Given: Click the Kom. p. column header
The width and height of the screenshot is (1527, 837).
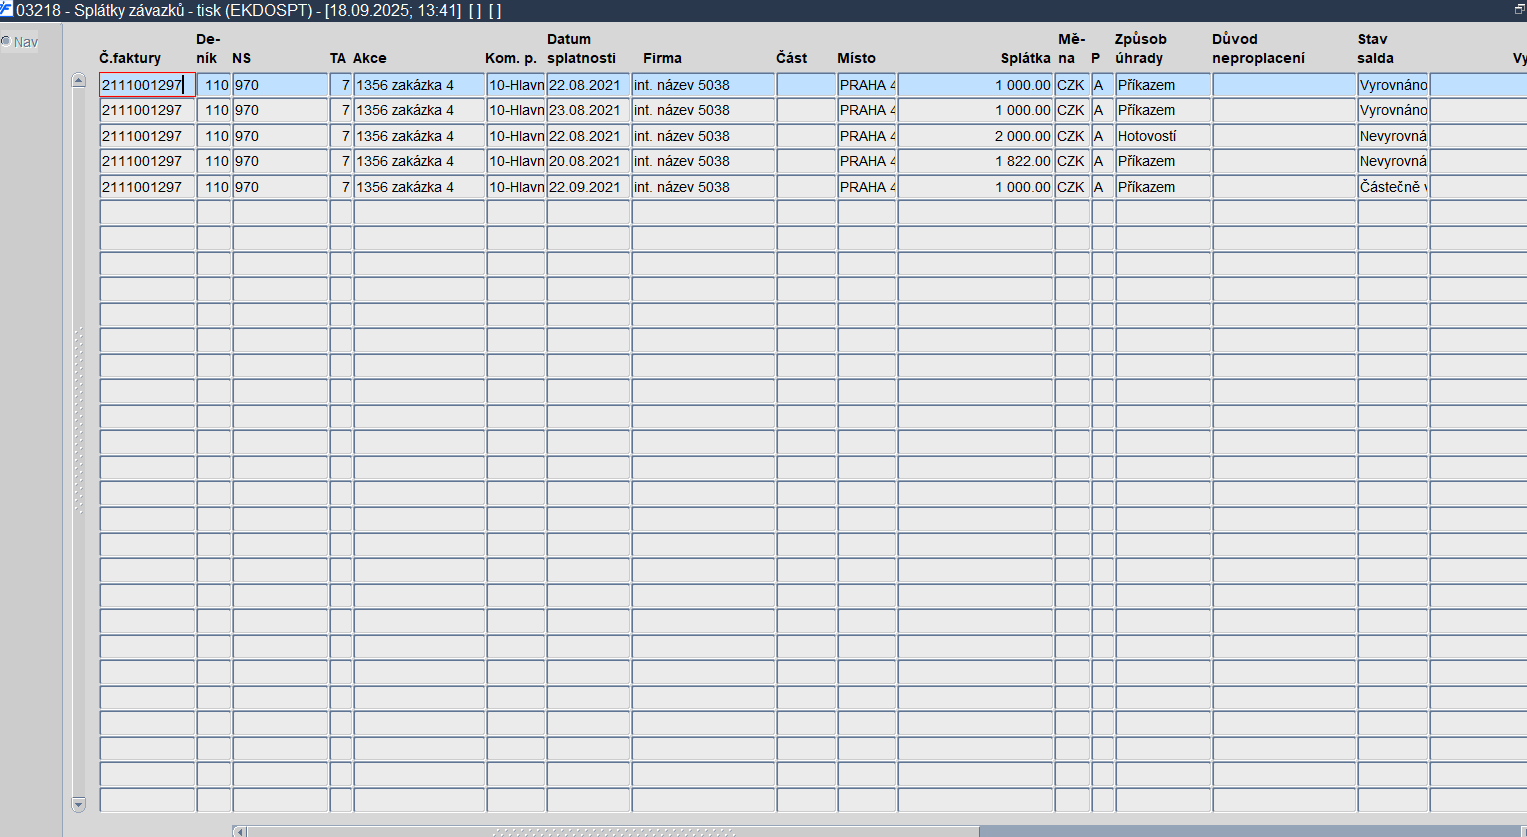Looking at the screenshot, I should (511, 58).
